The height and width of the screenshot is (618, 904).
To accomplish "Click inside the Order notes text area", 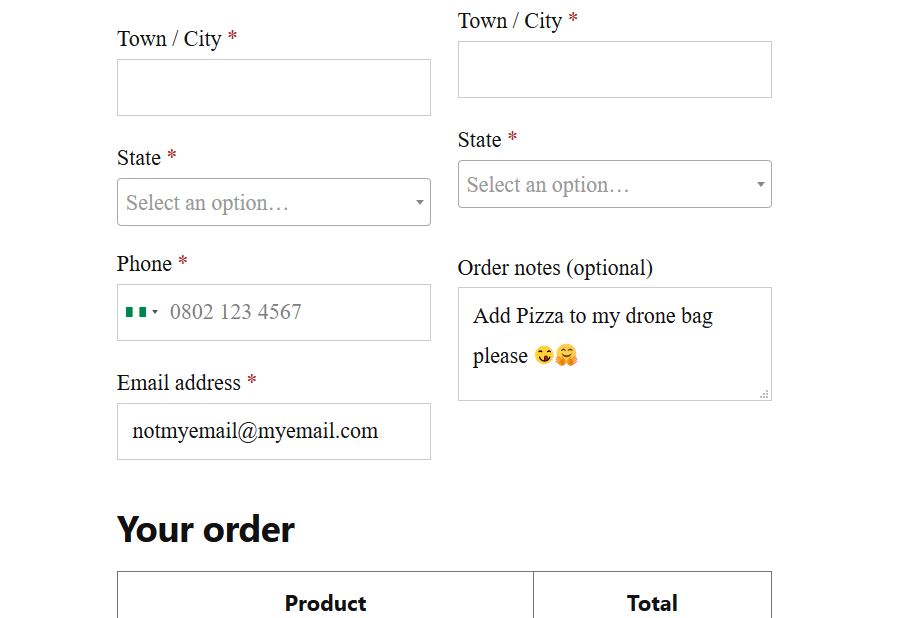I will pyautogui.click(x=614, y=344).
